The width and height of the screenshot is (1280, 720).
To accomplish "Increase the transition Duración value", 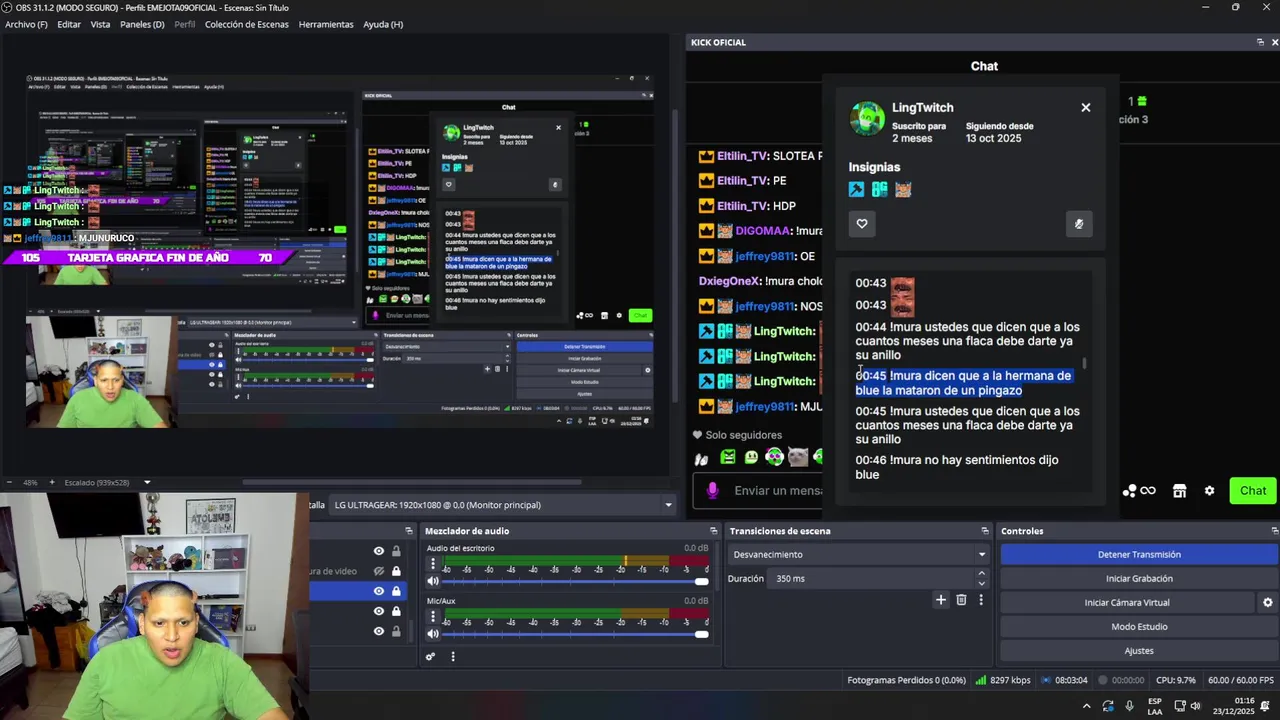I will point(981,574).
